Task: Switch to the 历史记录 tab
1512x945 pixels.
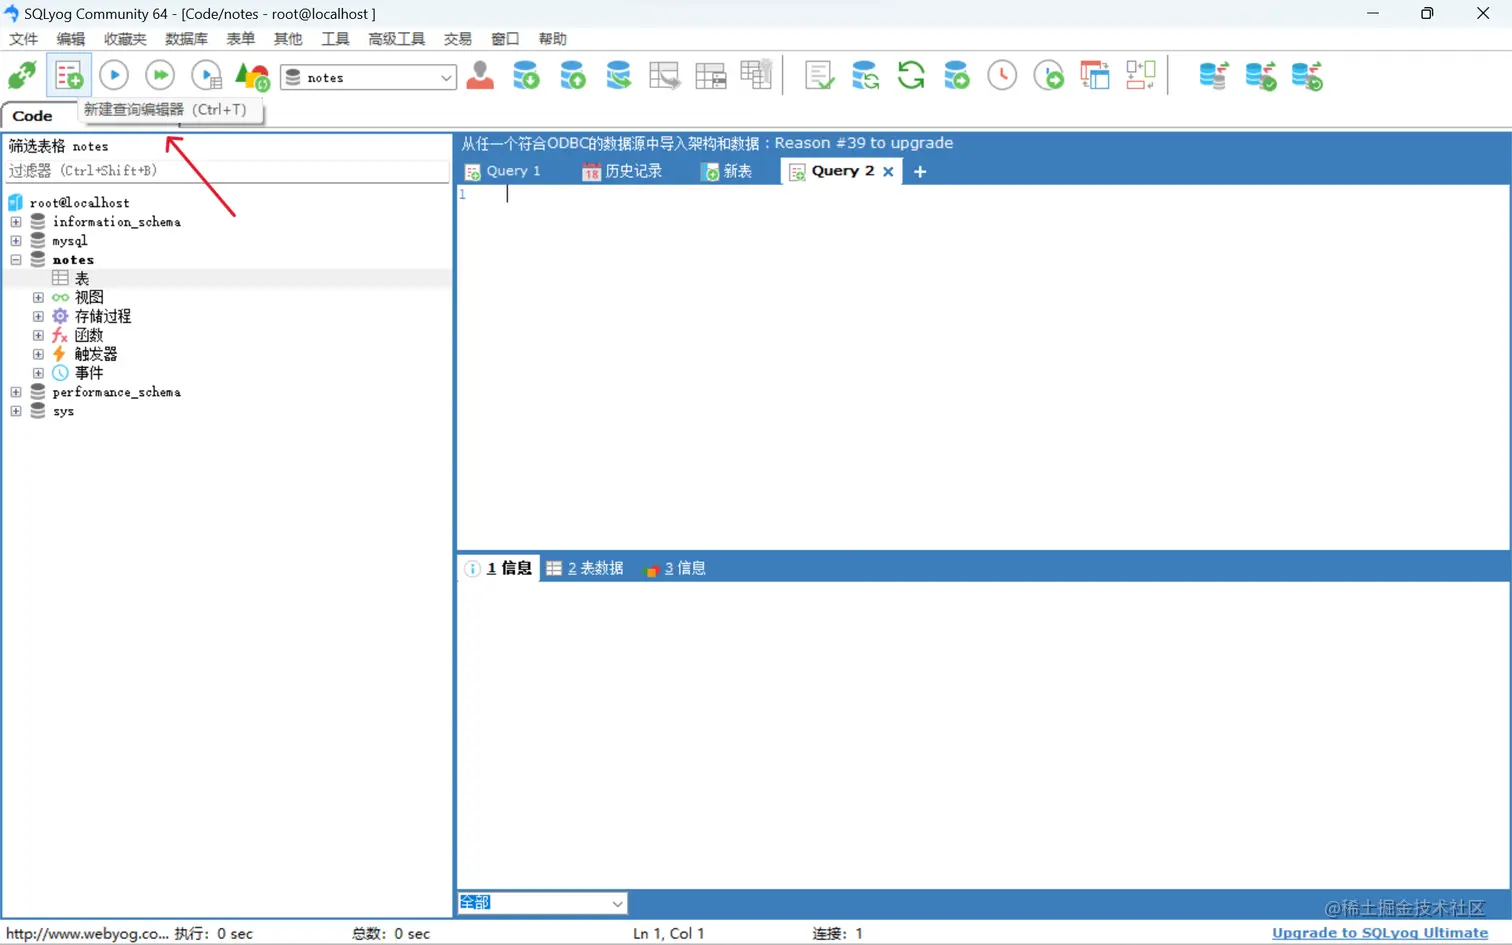Action: [x=622, y=171]
